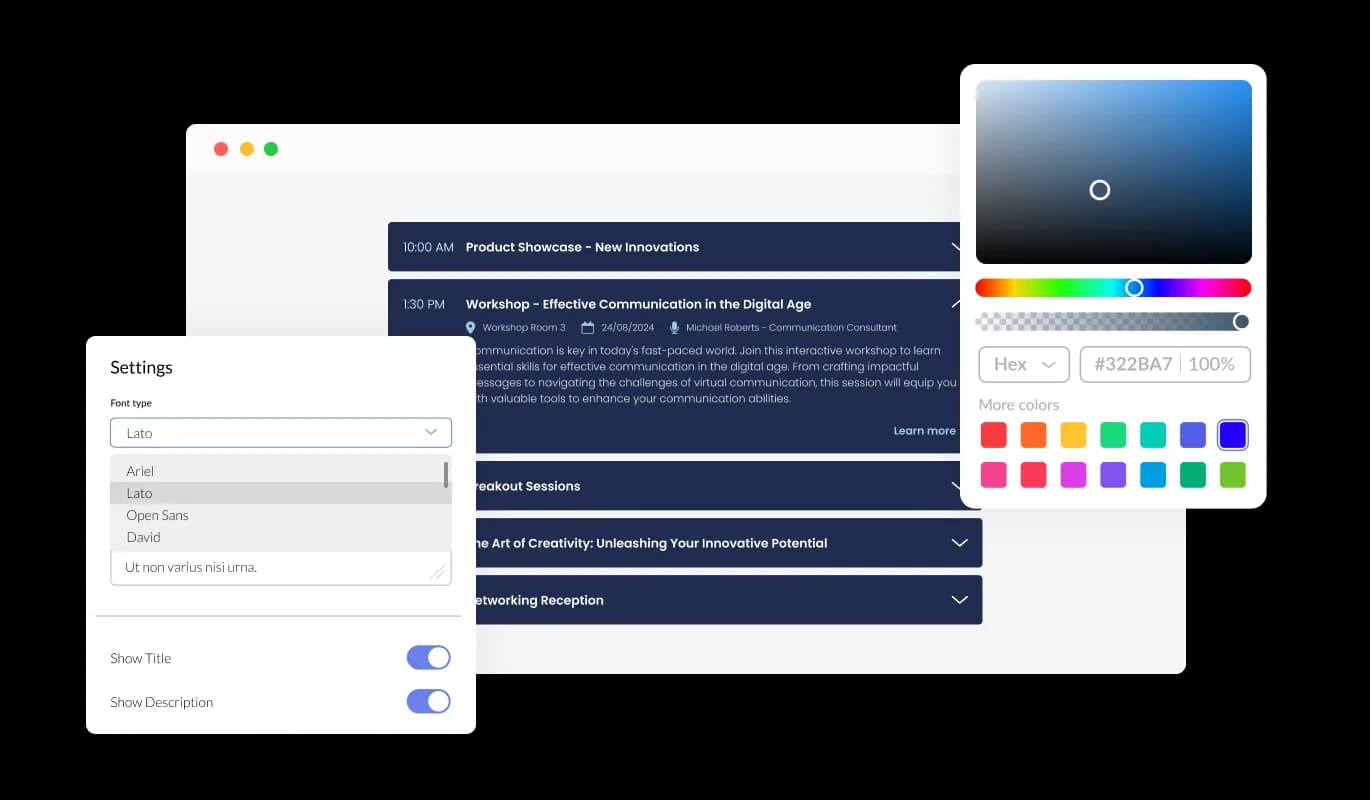This screenshot has width=1370, height=800.
Task: Choose the David font option
Action: (x=144, y=537)
